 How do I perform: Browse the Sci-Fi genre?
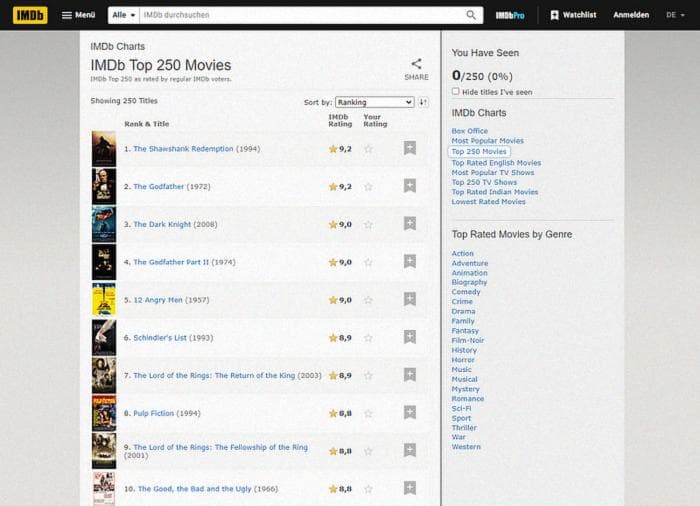(461, 408)
